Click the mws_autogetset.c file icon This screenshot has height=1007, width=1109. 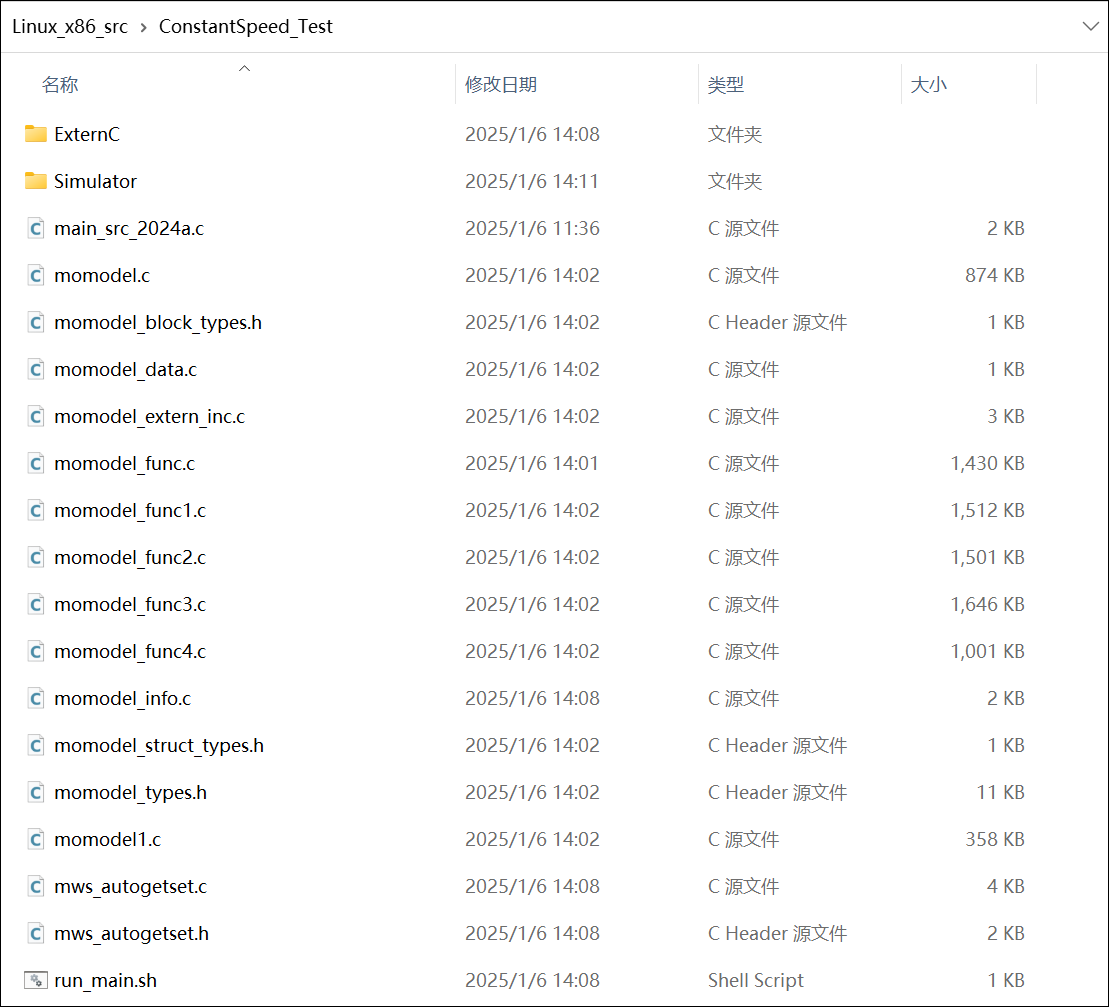pyautogui.click(x=36, y=886)
